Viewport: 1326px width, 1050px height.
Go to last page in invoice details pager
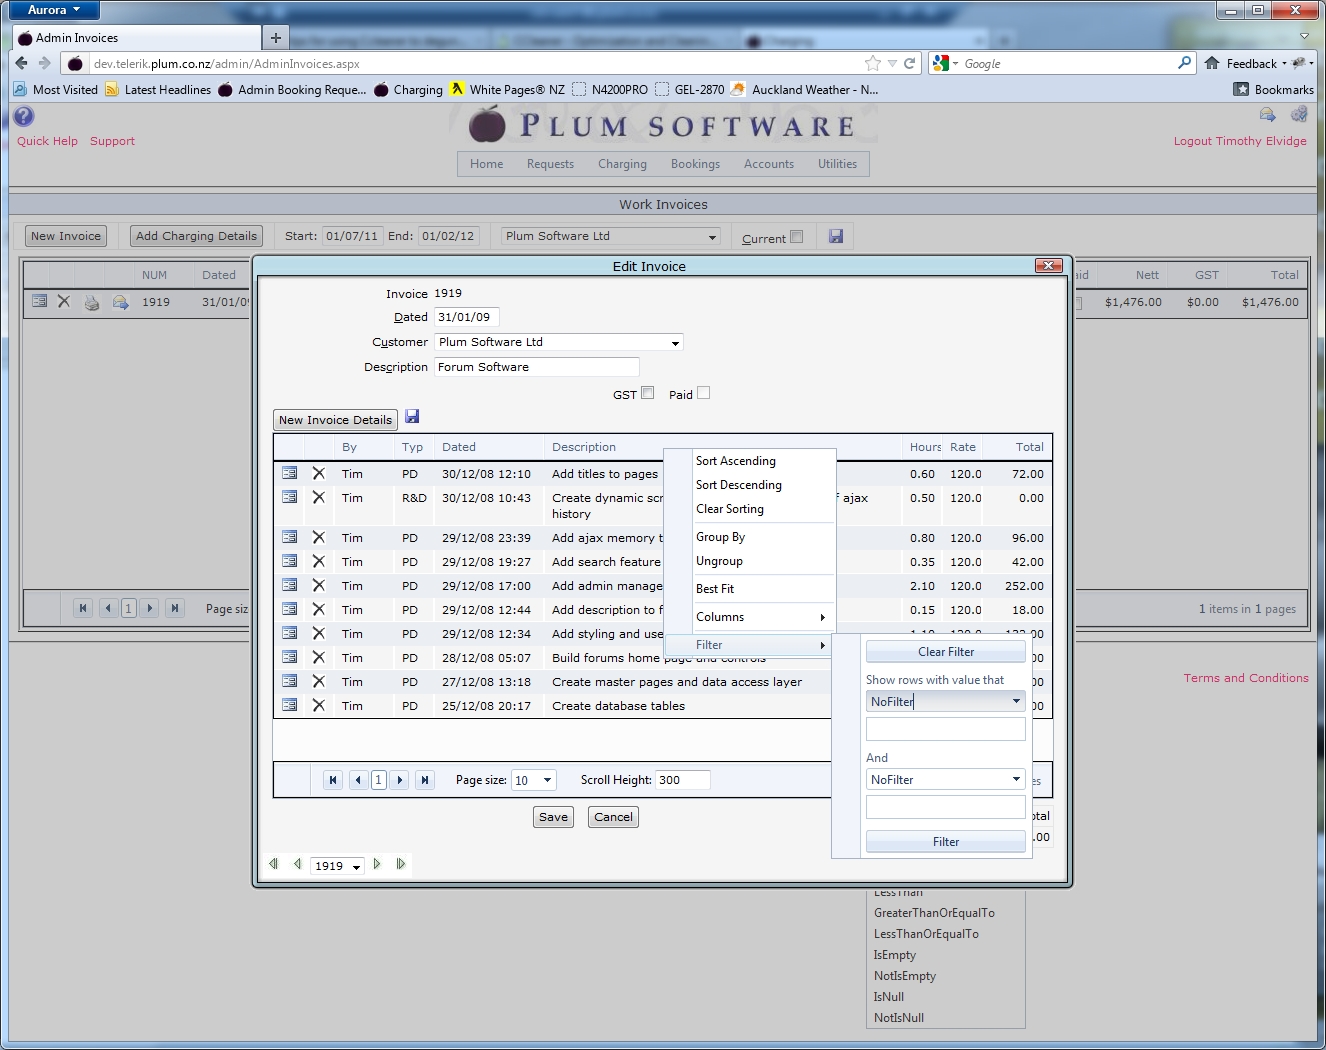pyautogui.click(x=425, y=780)
